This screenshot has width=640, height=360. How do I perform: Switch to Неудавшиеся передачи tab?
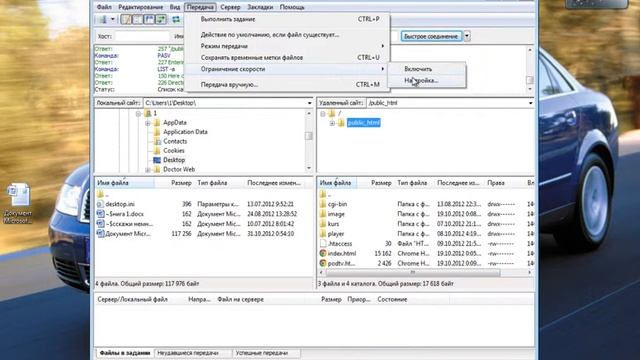click(188, 353)
